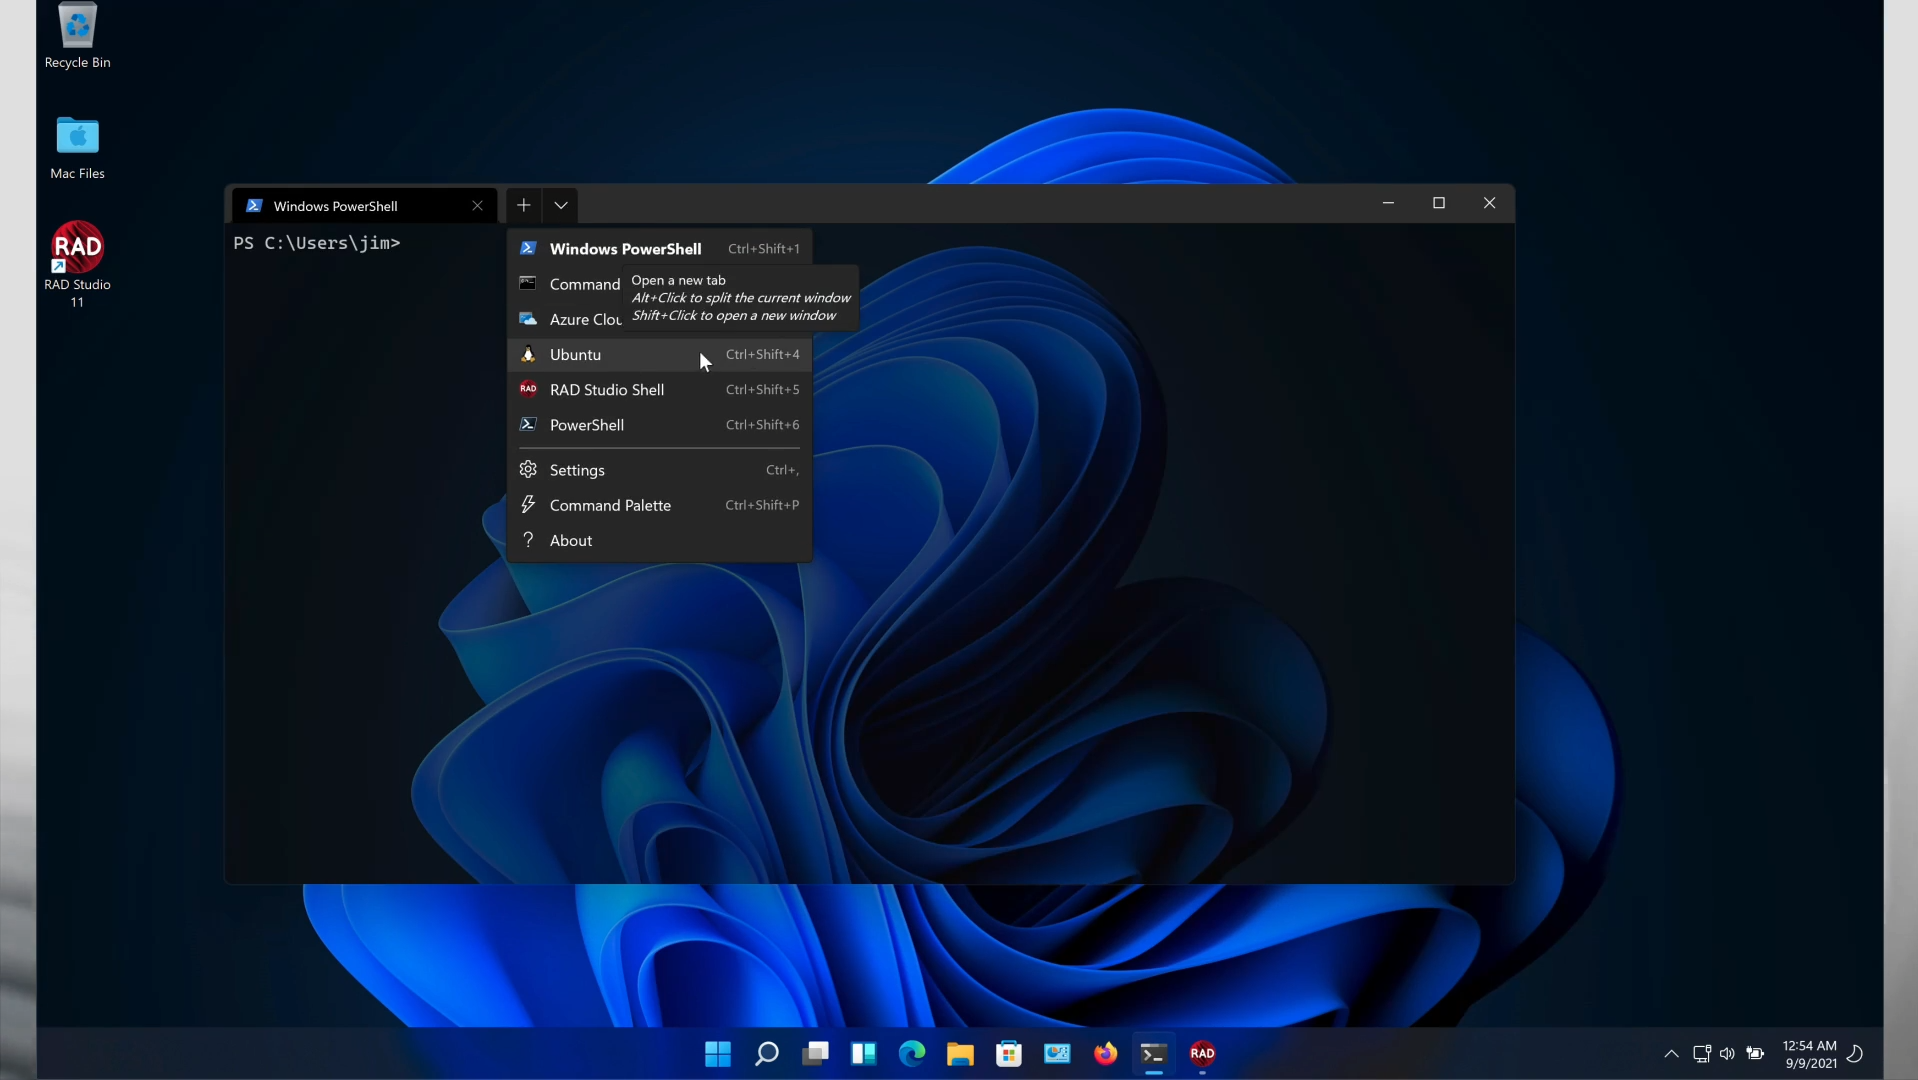Open Settings from dropdown menu
The image size is (1918, 1080).
(x=659, y=470)
